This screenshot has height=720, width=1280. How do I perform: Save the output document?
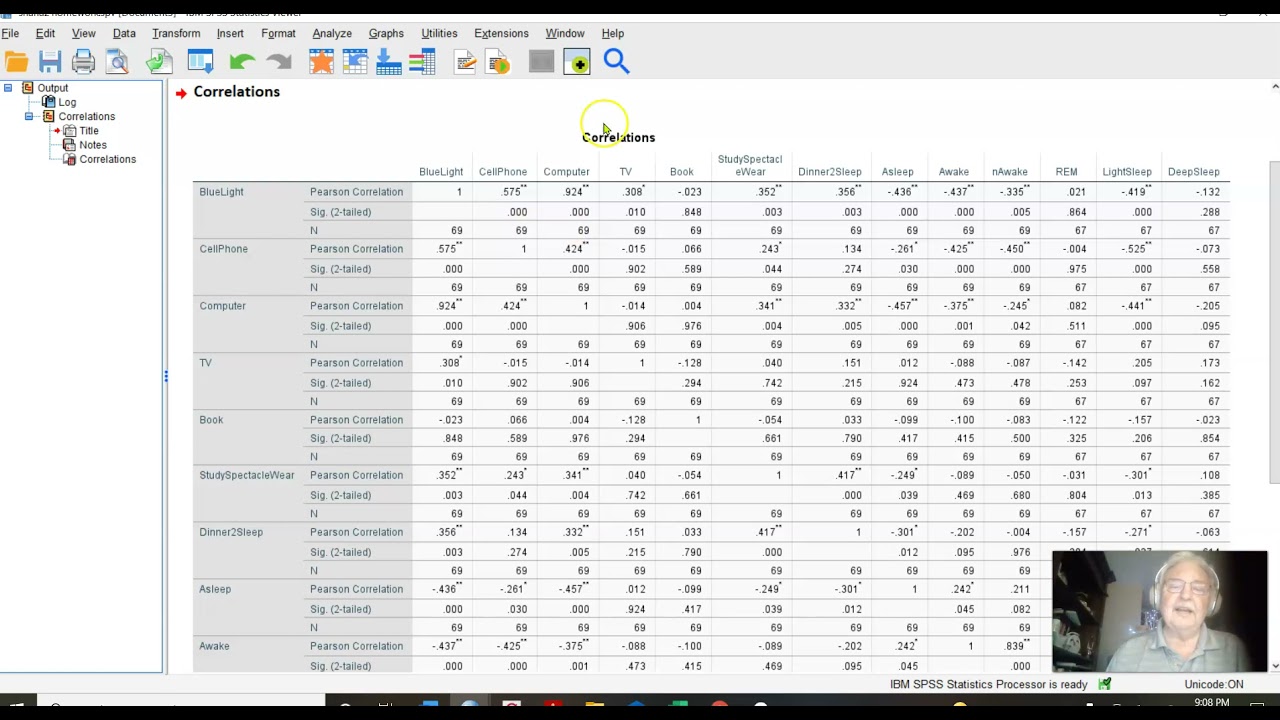coord(50,62)
